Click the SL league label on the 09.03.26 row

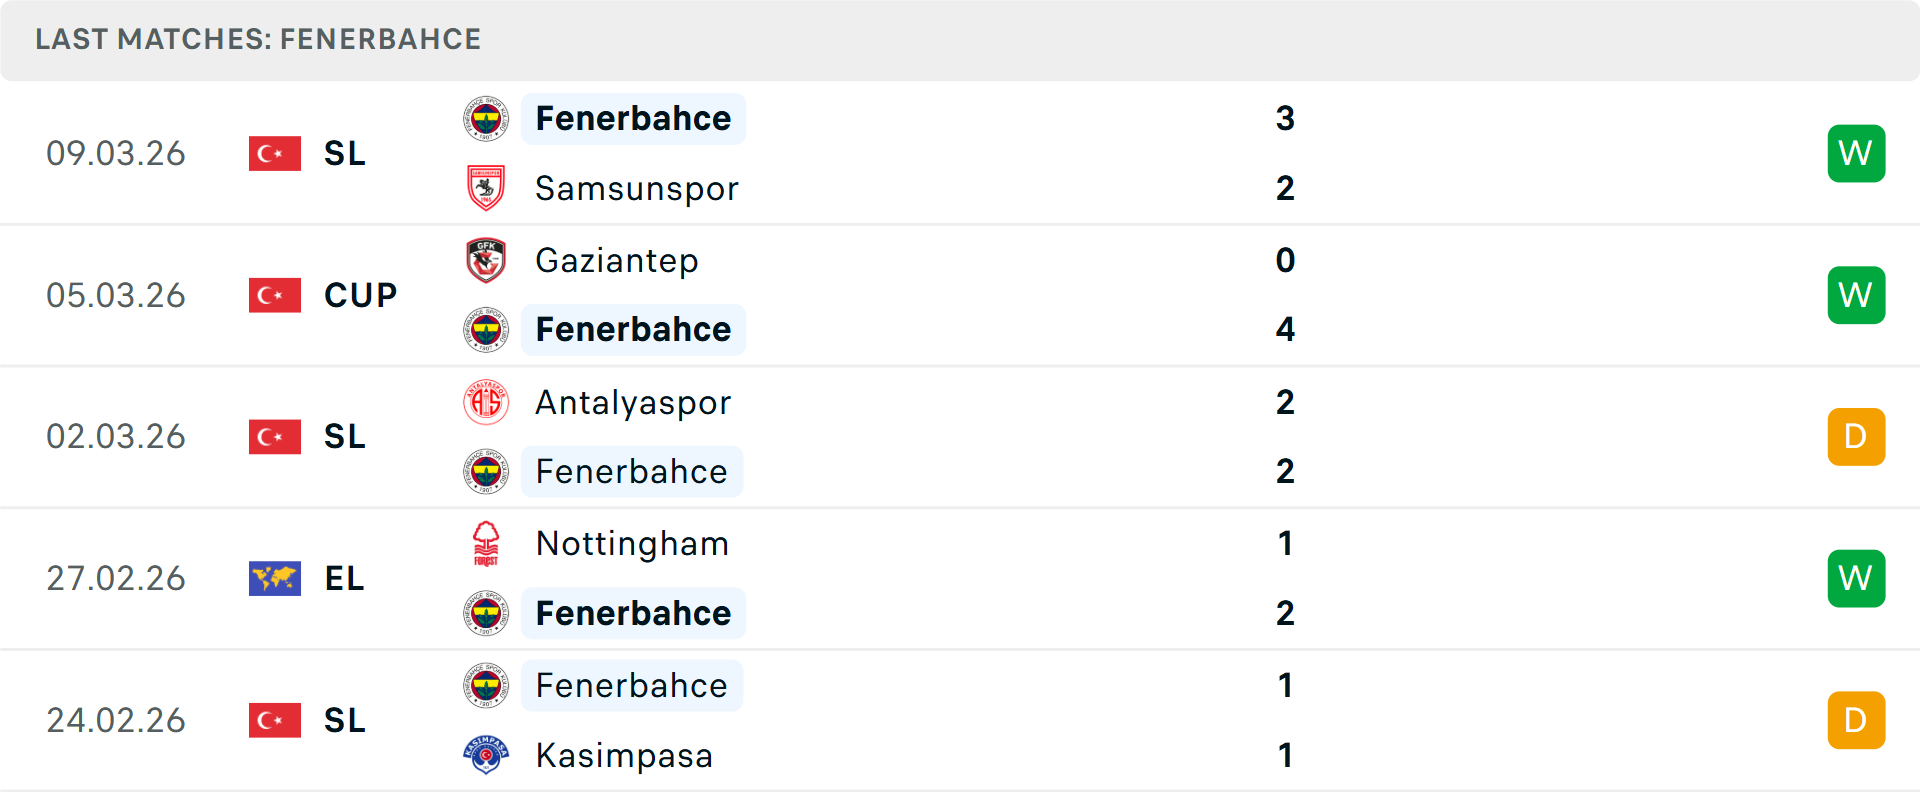(344, 153)
